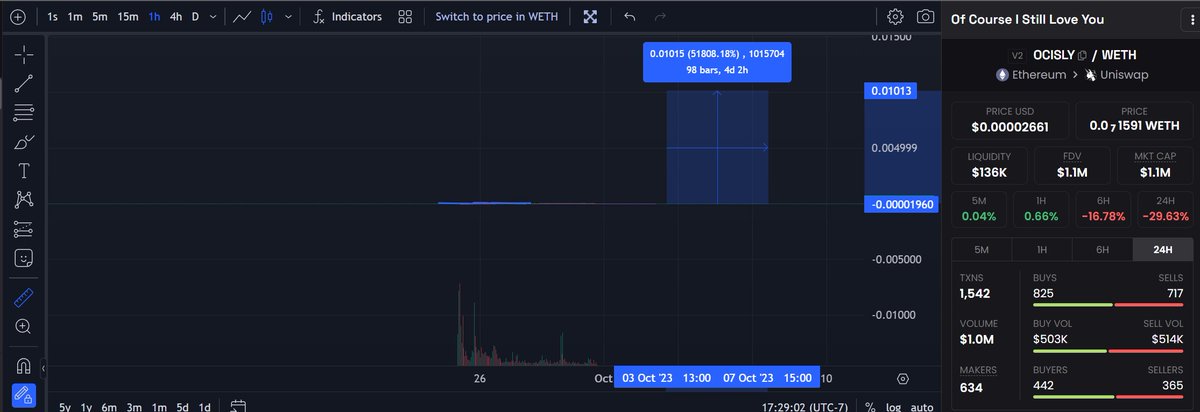Screen dimensions: 1200x412
Task: Select the Fibonacci retracement tool
Action: click(x=24, y=112)
